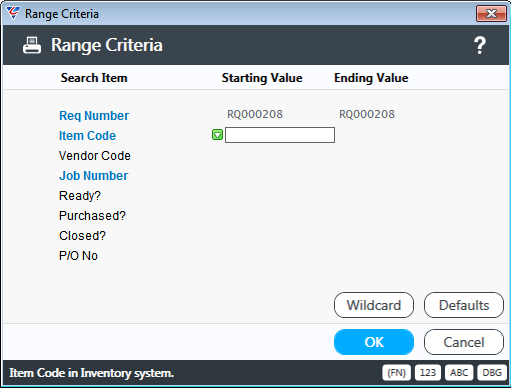Click the Req Number ending value RQ000208
Screen dimensions: 511x389
click(x=367, y=114)
